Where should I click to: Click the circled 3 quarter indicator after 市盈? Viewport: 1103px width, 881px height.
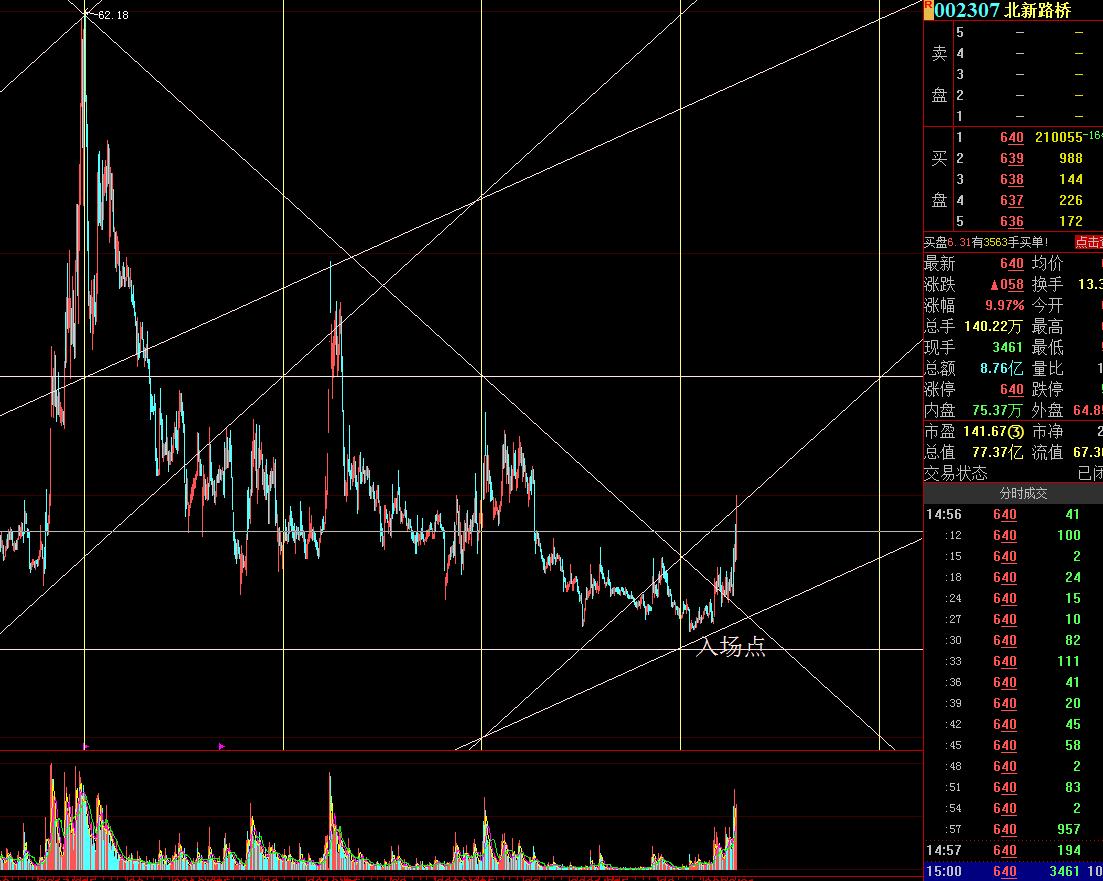pyautogui.click(x=1016, y=431)
